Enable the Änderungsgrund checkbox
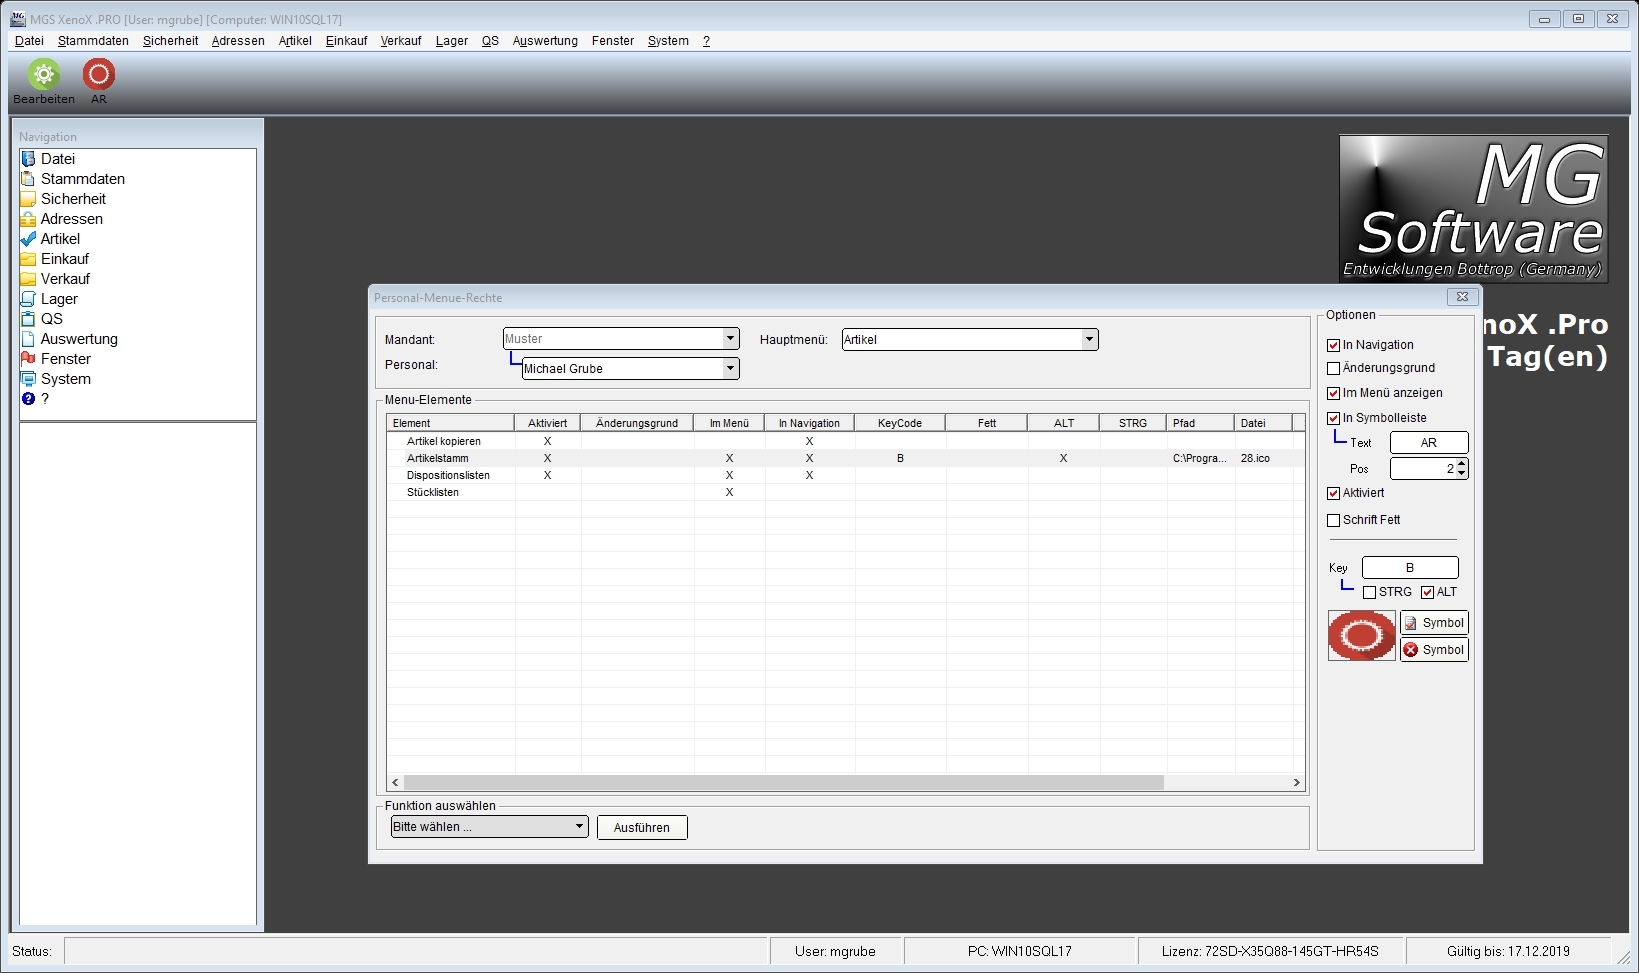The width and height of the screenshot is (1639, 973). coord(1333,368)
